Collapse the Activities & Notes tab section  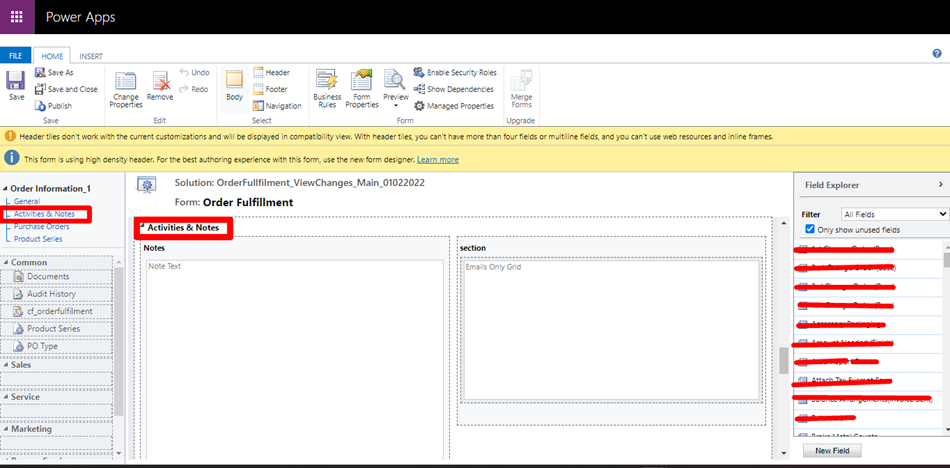click(x=142, y=227)
